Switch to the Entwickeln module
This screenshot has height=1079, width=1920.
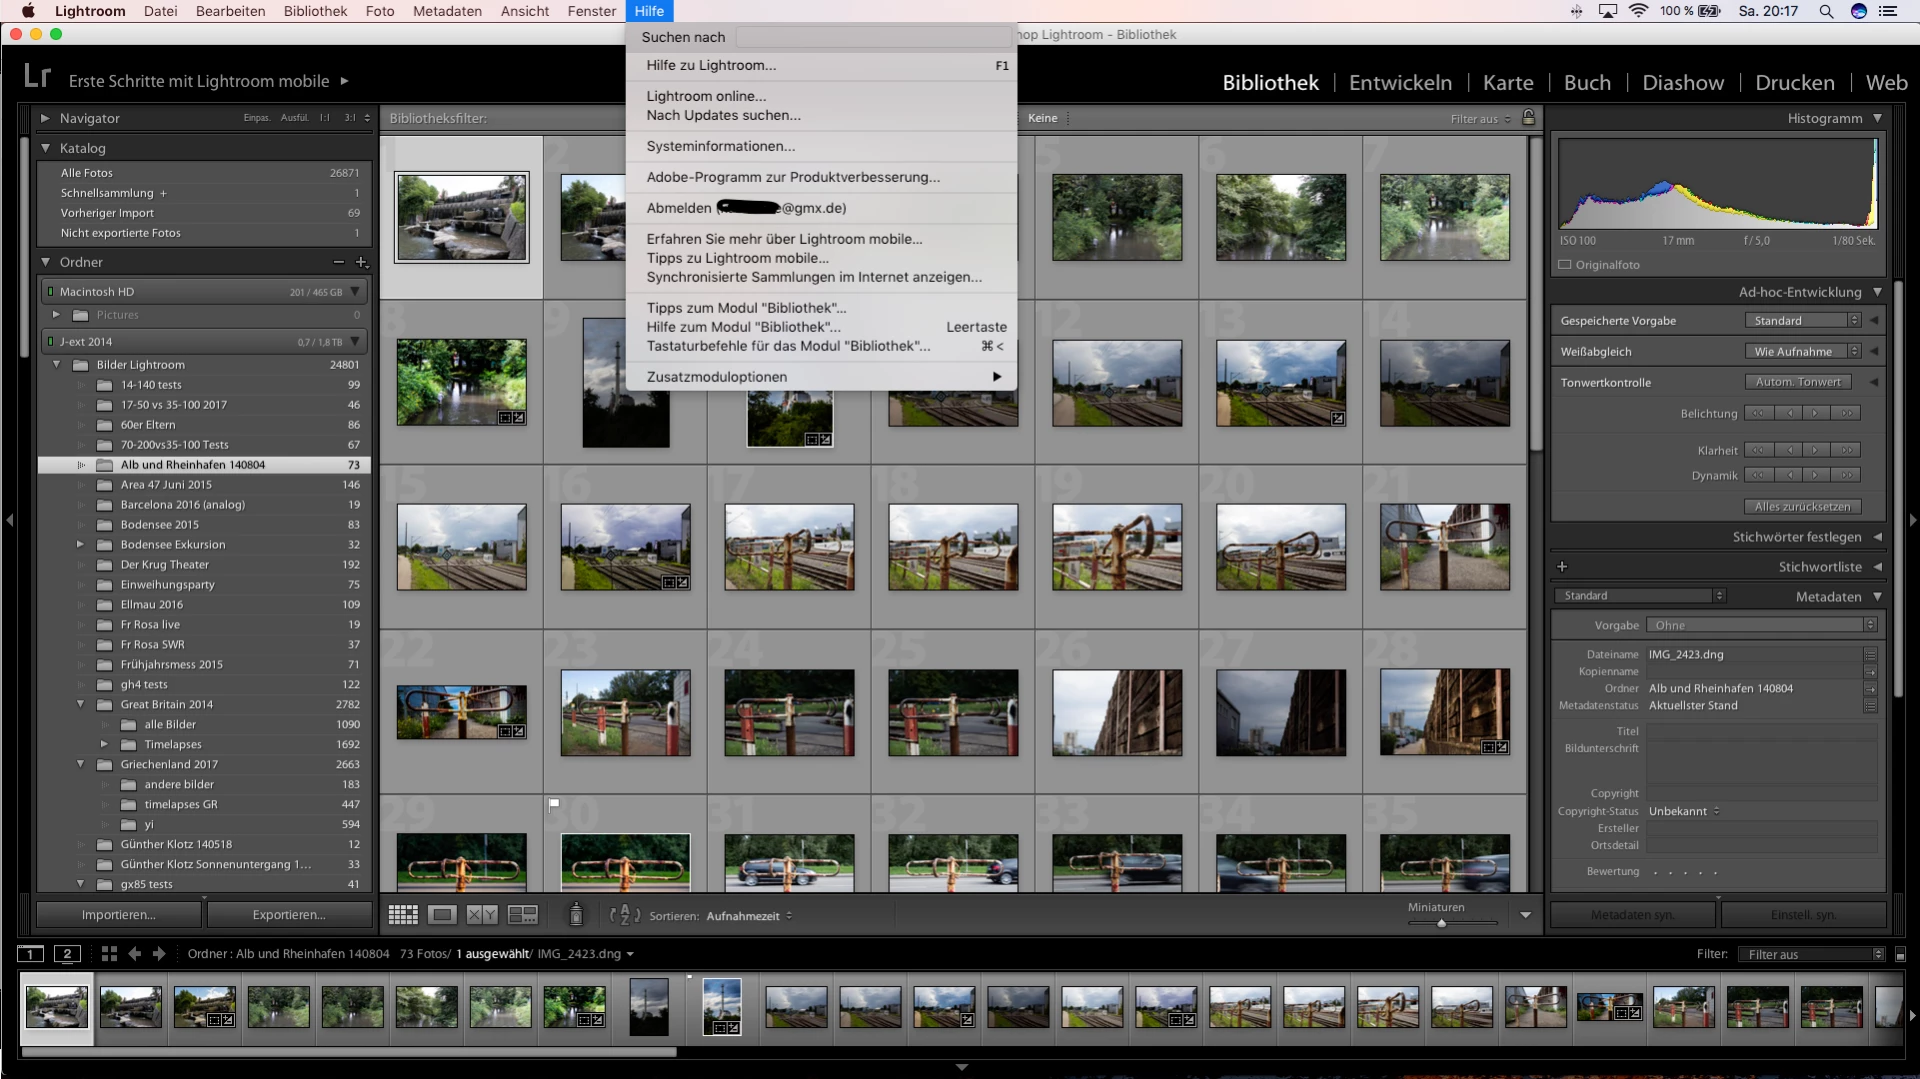tap(1400, 83)
